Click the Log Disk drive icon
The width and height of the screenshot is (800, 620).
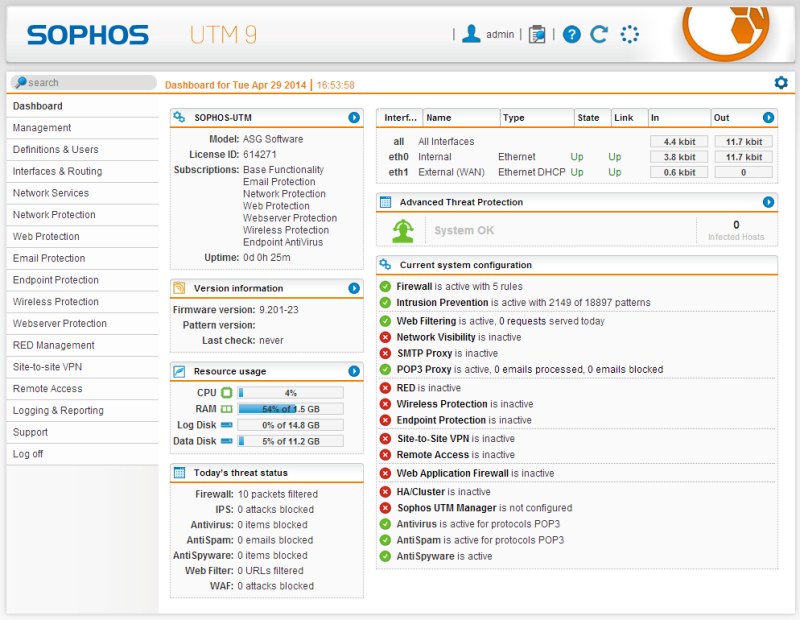click(227, 425)
